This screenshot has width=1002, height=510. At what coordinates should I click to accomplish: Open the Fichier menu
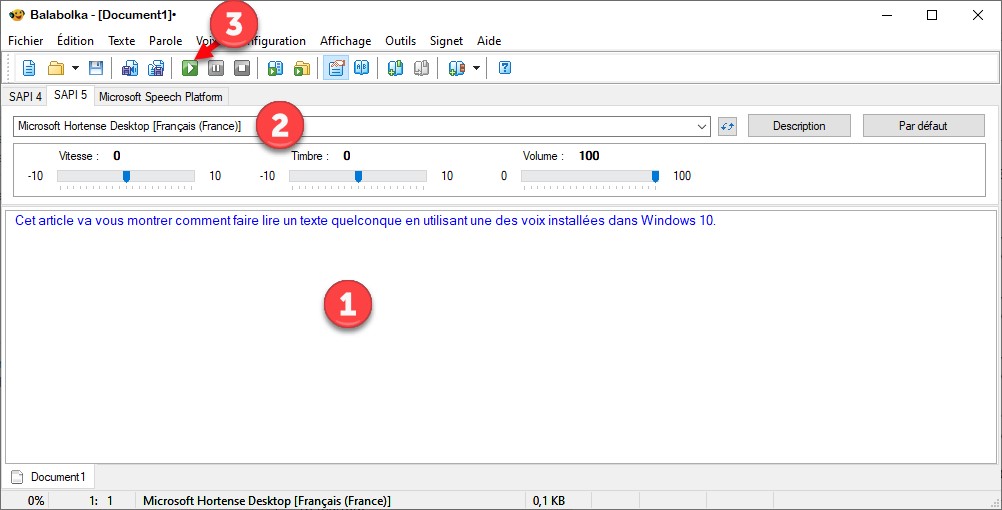[26, 41]
